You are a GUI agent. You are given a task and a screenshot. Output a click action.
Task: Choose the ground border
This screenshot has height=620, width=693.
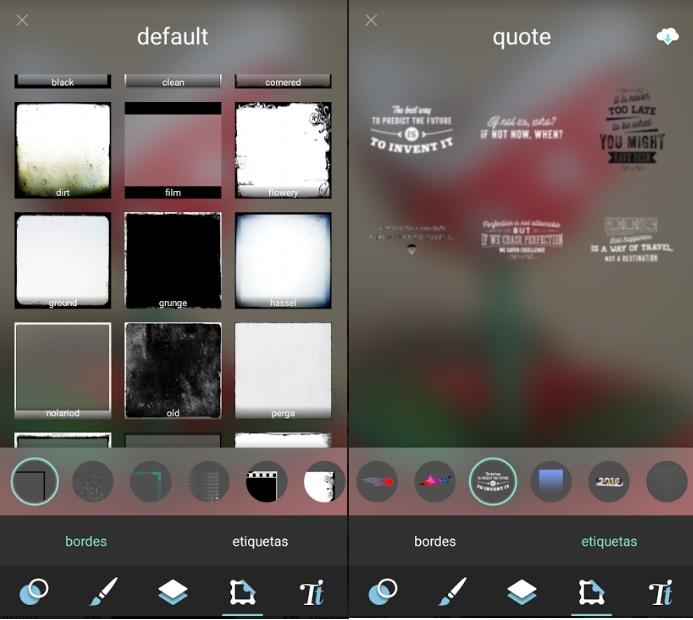(x=62, y=260)
